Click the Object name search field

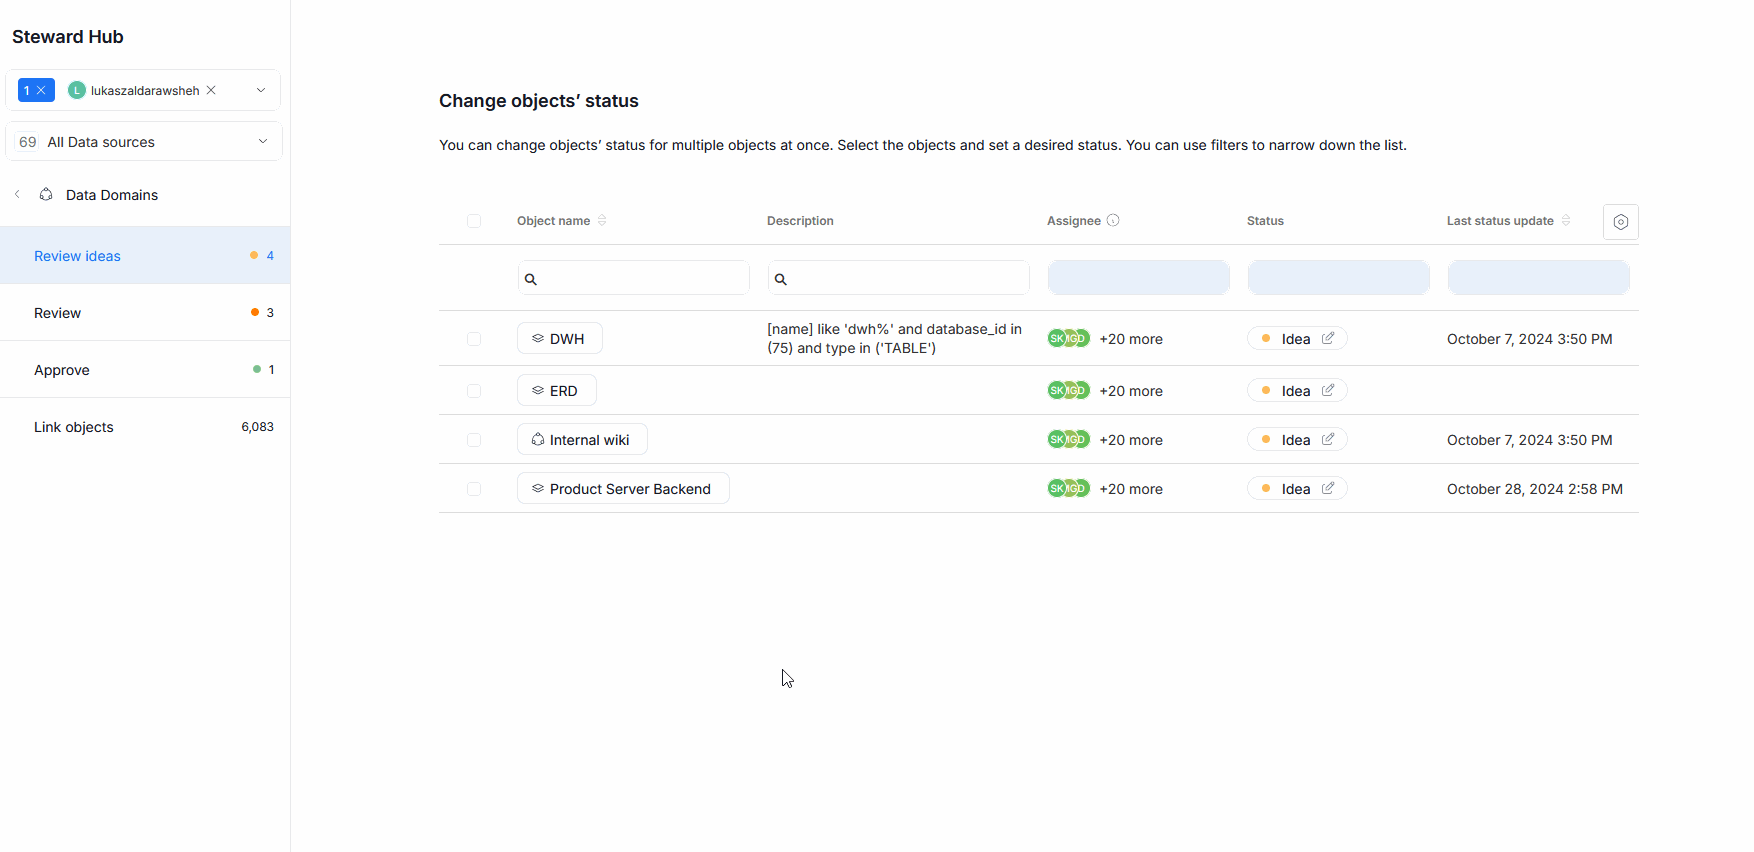[x=640, y=278]
